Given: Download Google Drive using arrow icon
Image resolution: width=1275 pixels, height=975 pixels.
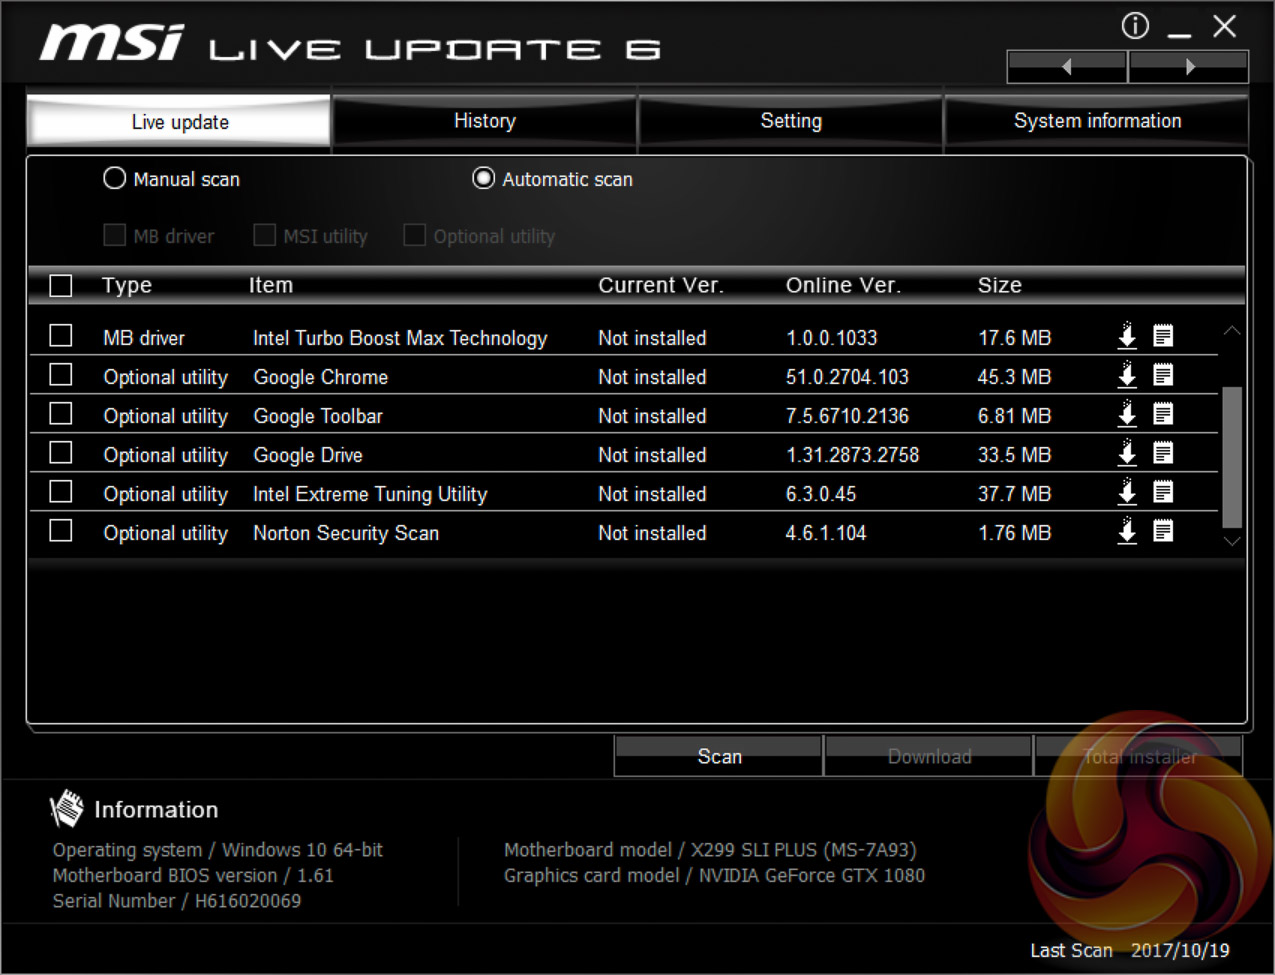Looking at the screenshot, I should point(1127,453).
